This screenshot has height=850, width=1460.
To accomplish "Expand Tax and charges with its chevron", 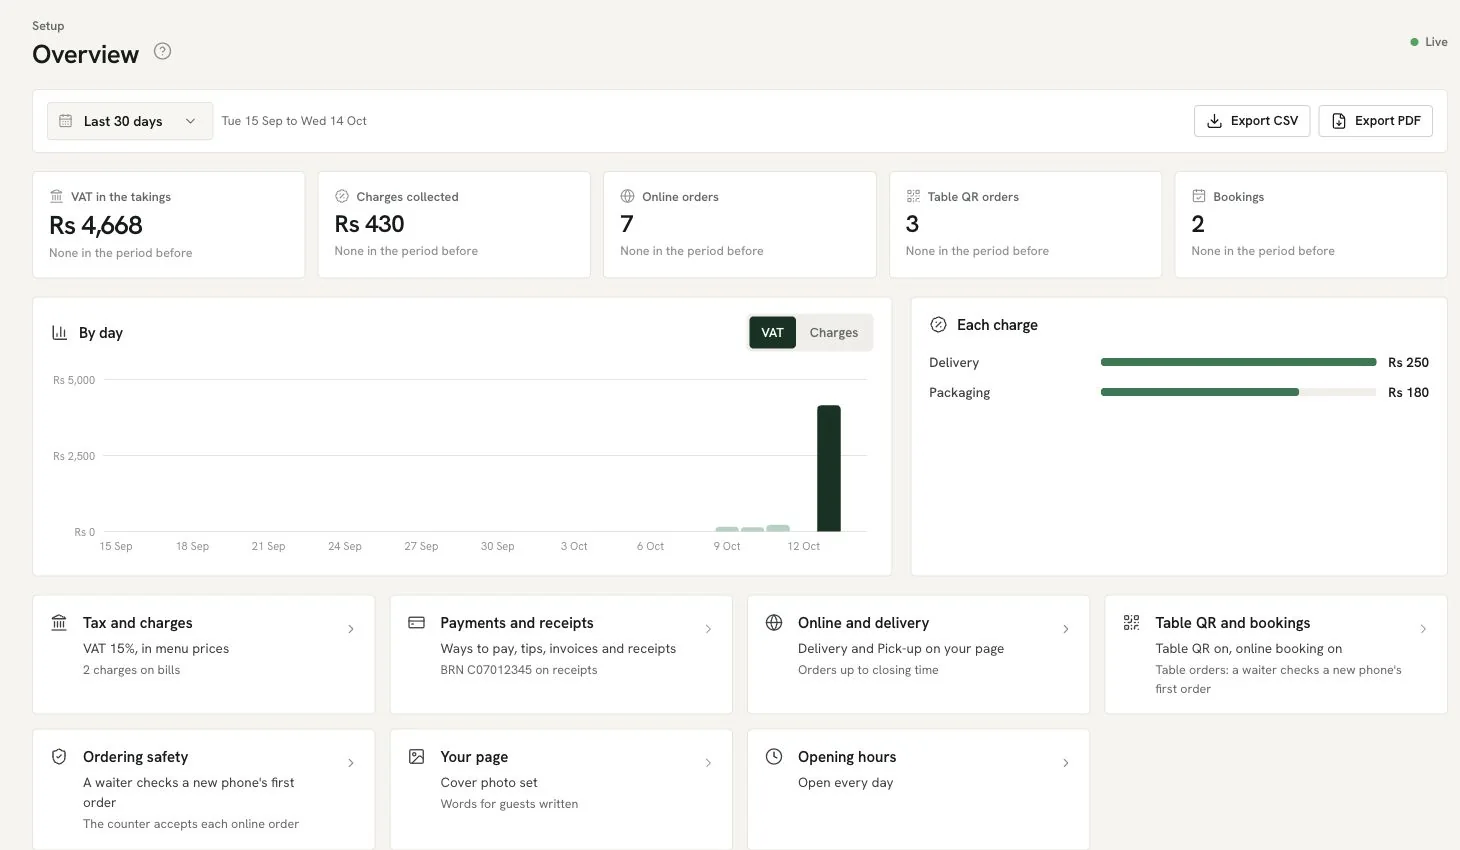I will tap(351, 629).
